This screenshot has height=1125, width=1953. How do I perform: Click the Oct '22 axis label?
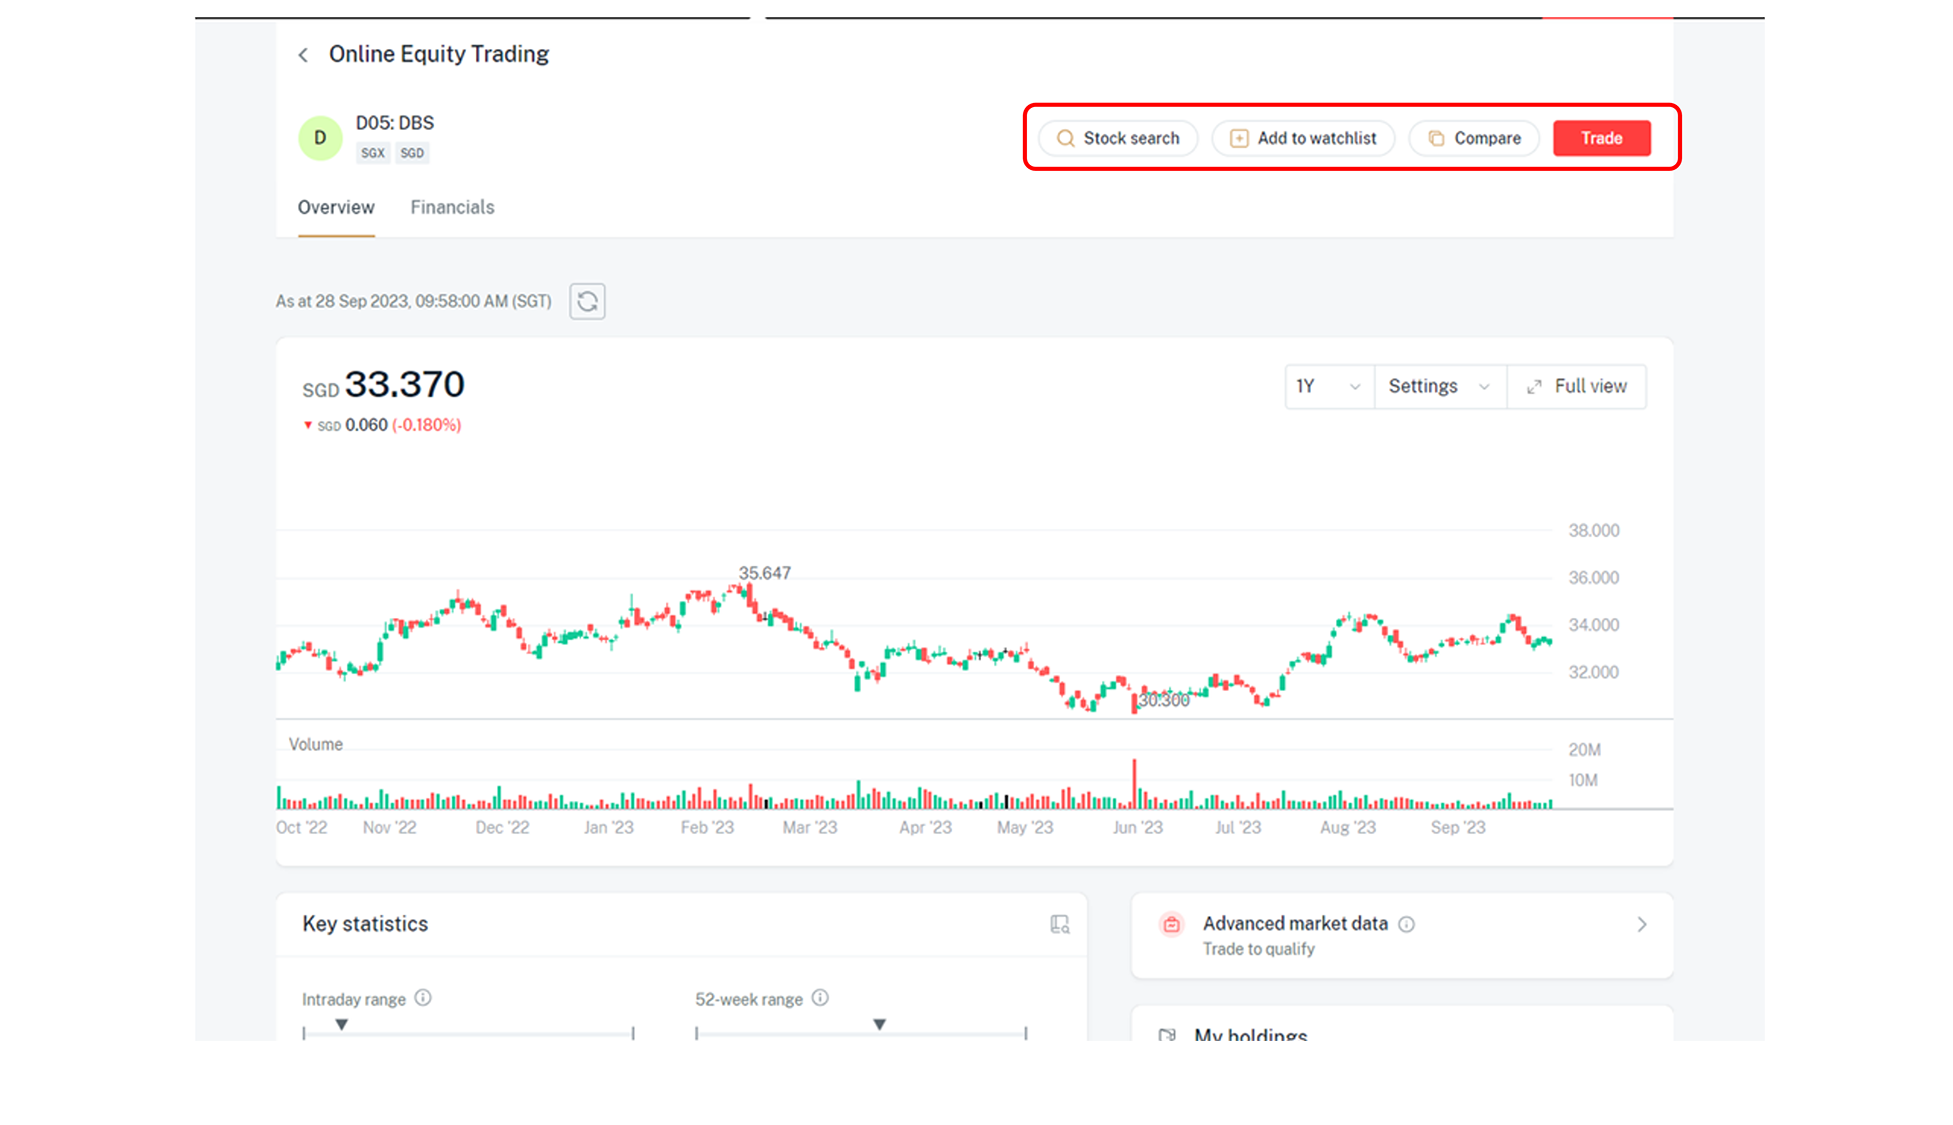[x=302, y=828]
